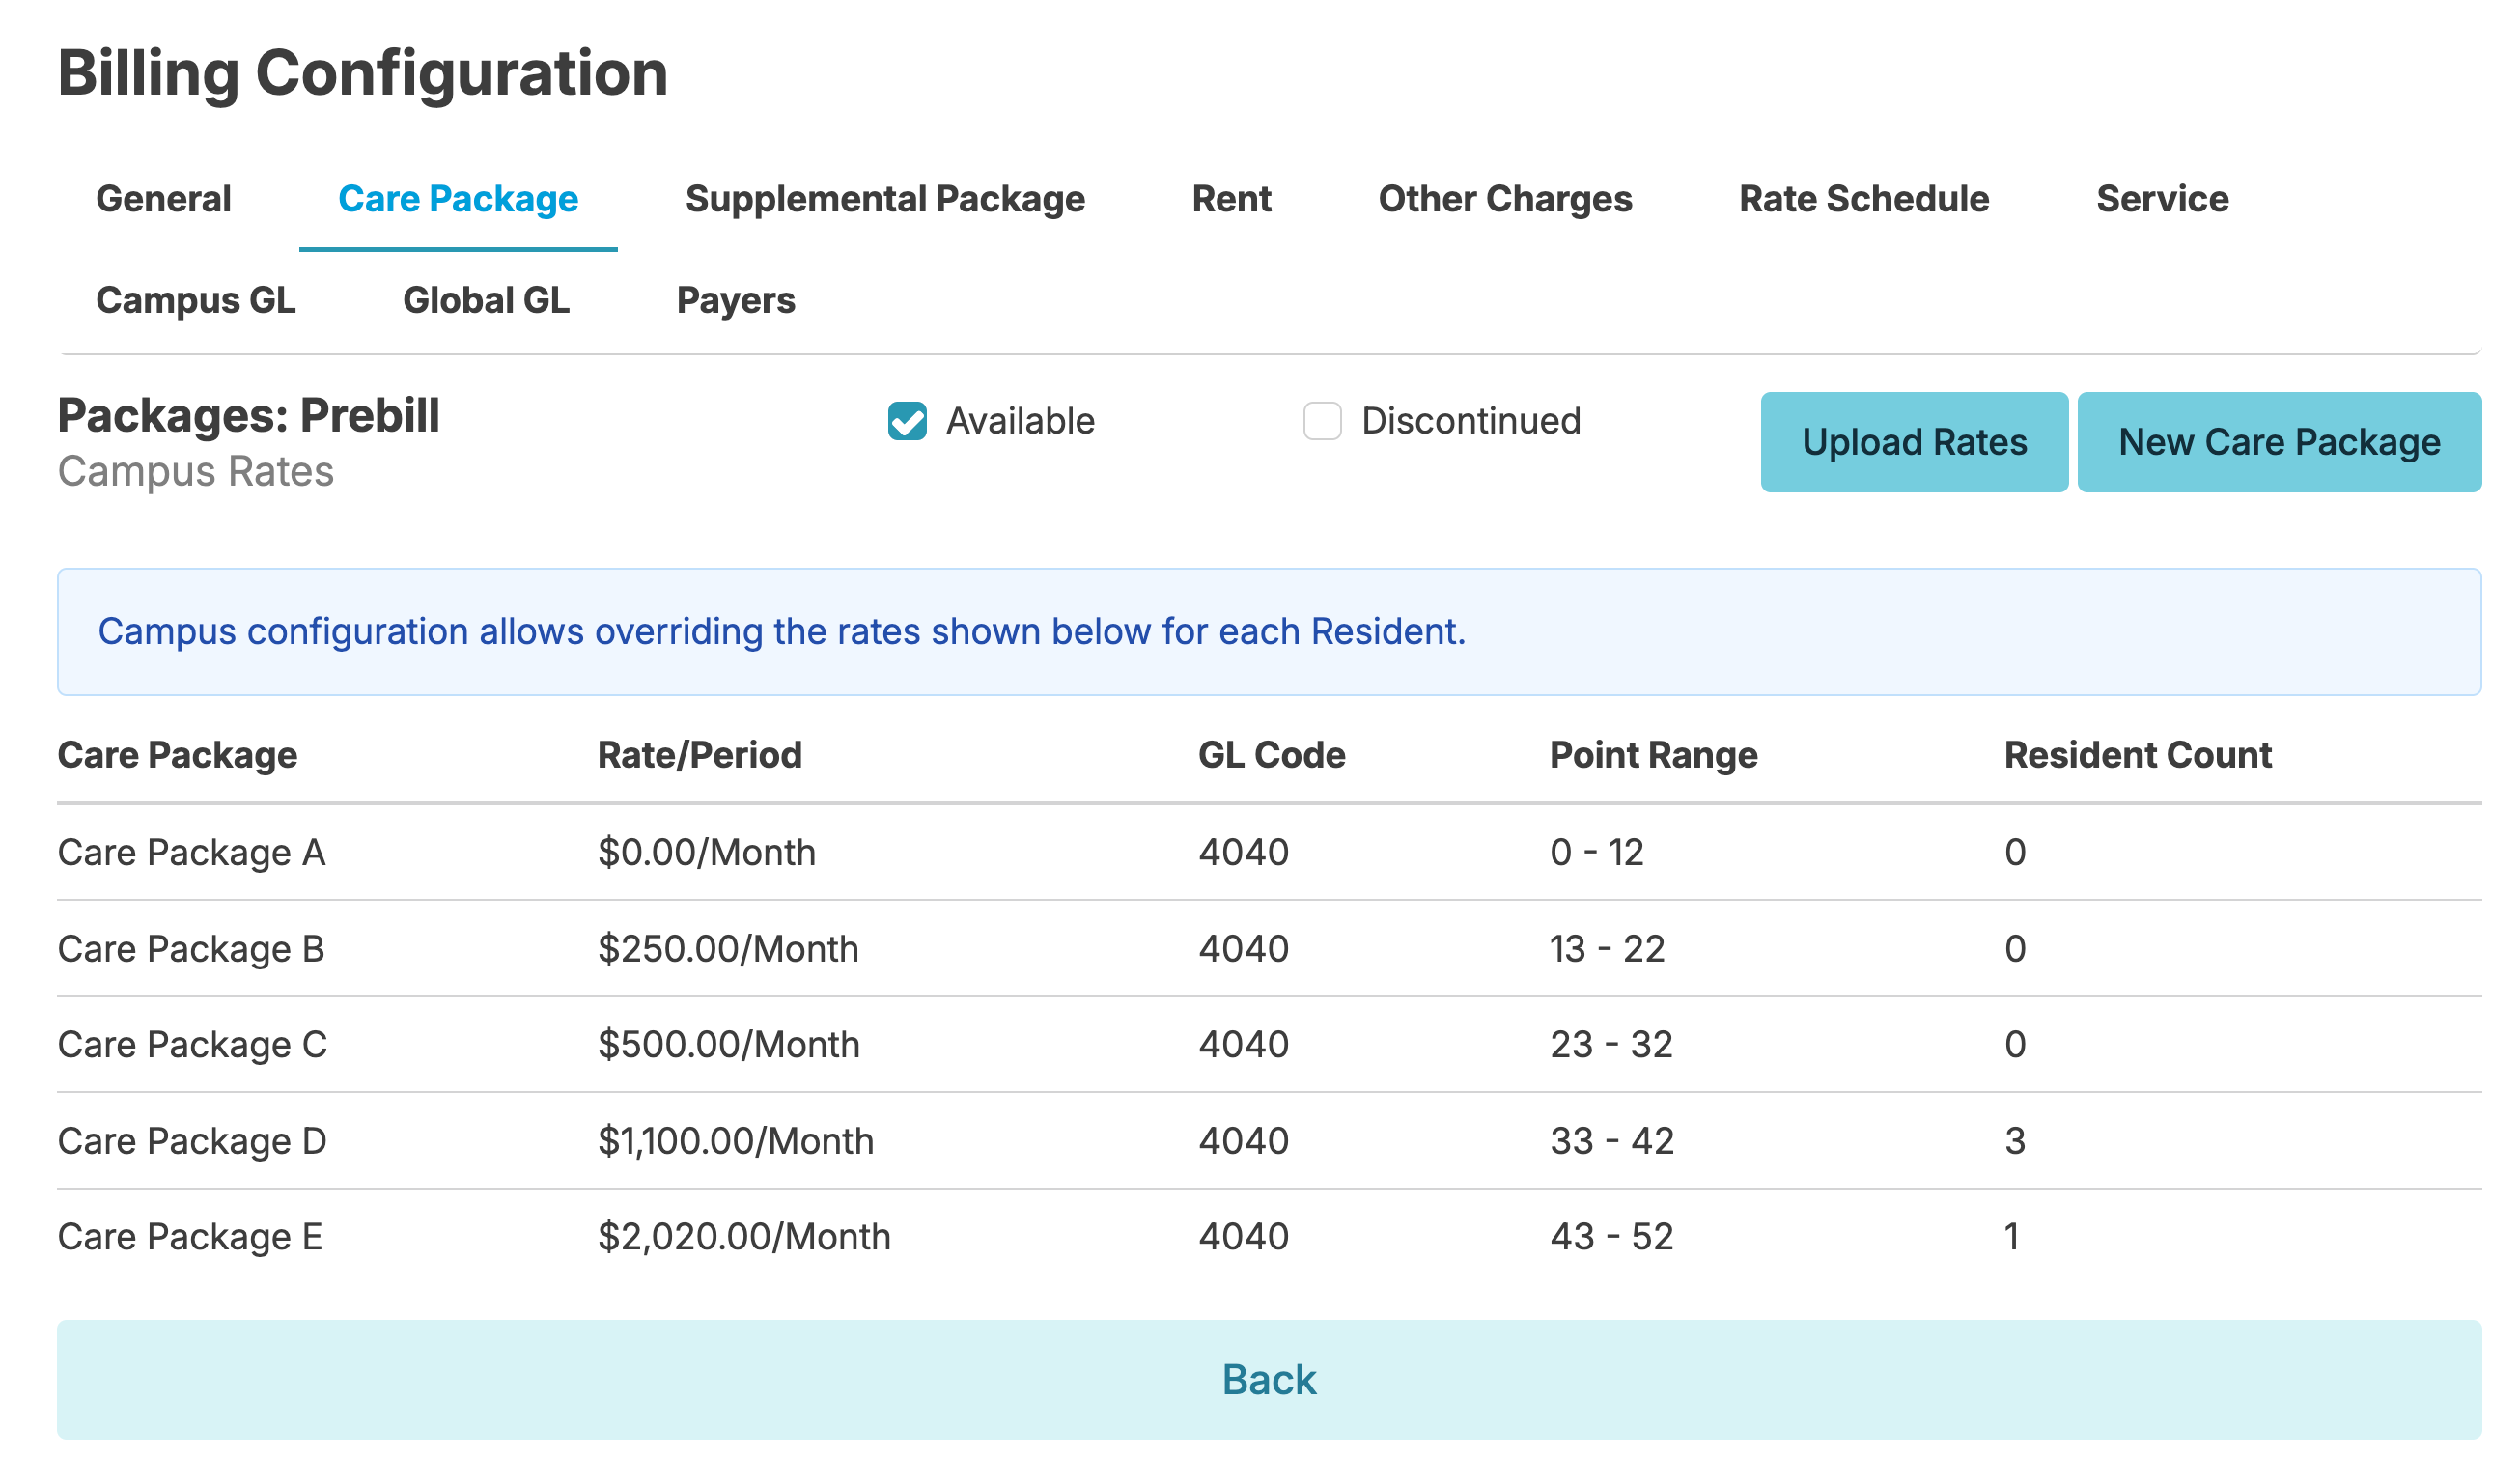Go to the Payers tab
Viewport: 2520px width, 1457px height.
[735, 300]
